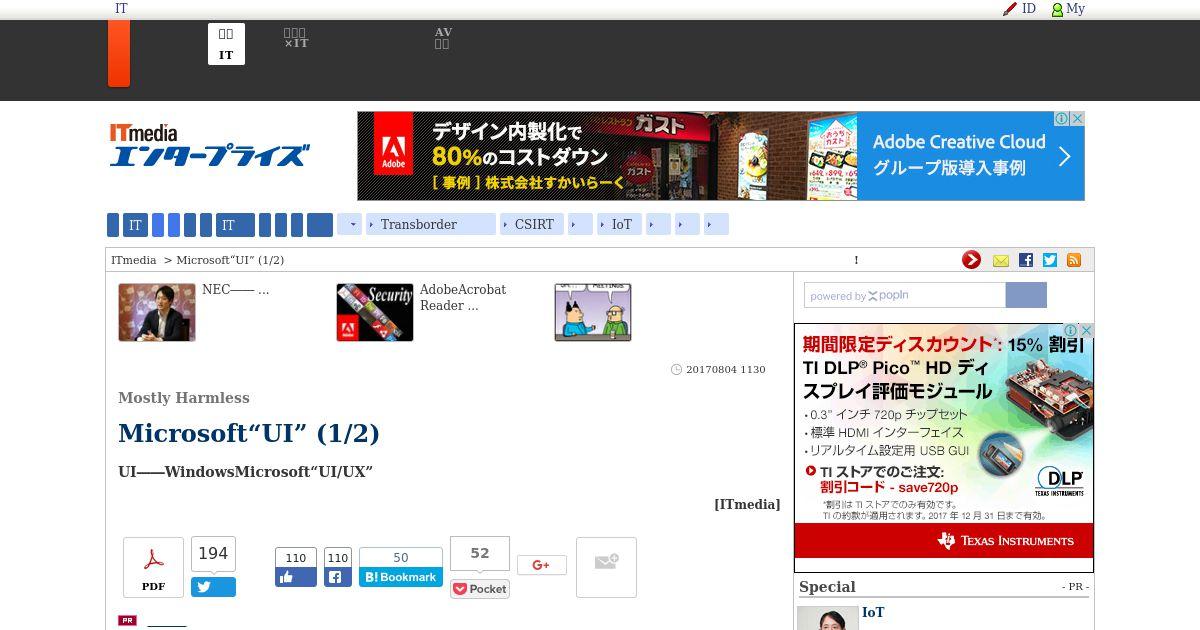Open the CSIRT nav item
1200x630 pixels.
532,224
